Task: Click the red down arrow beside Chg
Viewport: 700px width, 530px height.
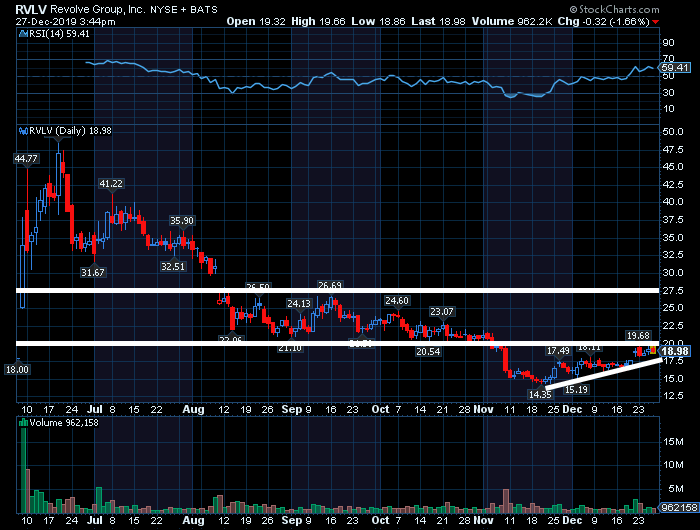Action: pyautogui.click(x=655, y=22)
